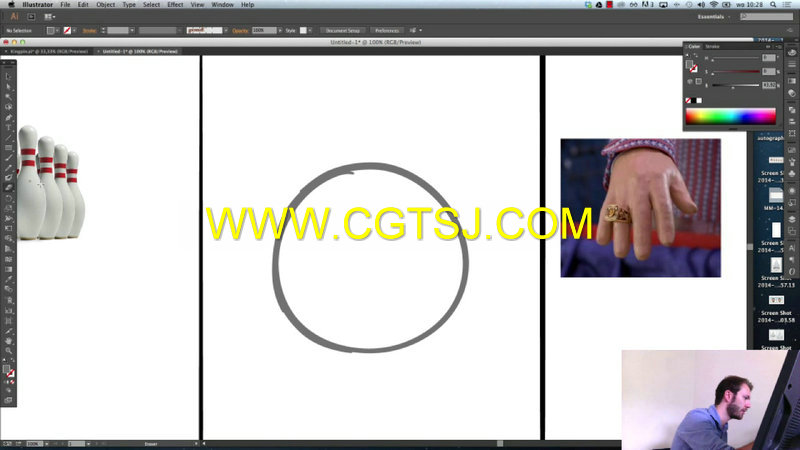Select the Rectangle tool
Screen dimensions: 800x450
coord(8,148)
